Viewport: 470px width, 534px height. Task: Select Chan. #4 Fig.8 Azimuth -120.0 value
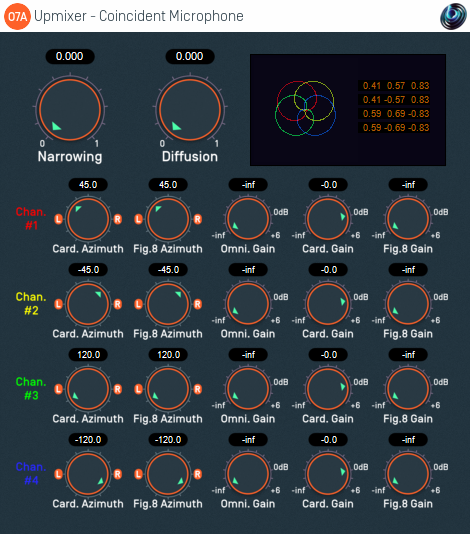pos(168,440)
